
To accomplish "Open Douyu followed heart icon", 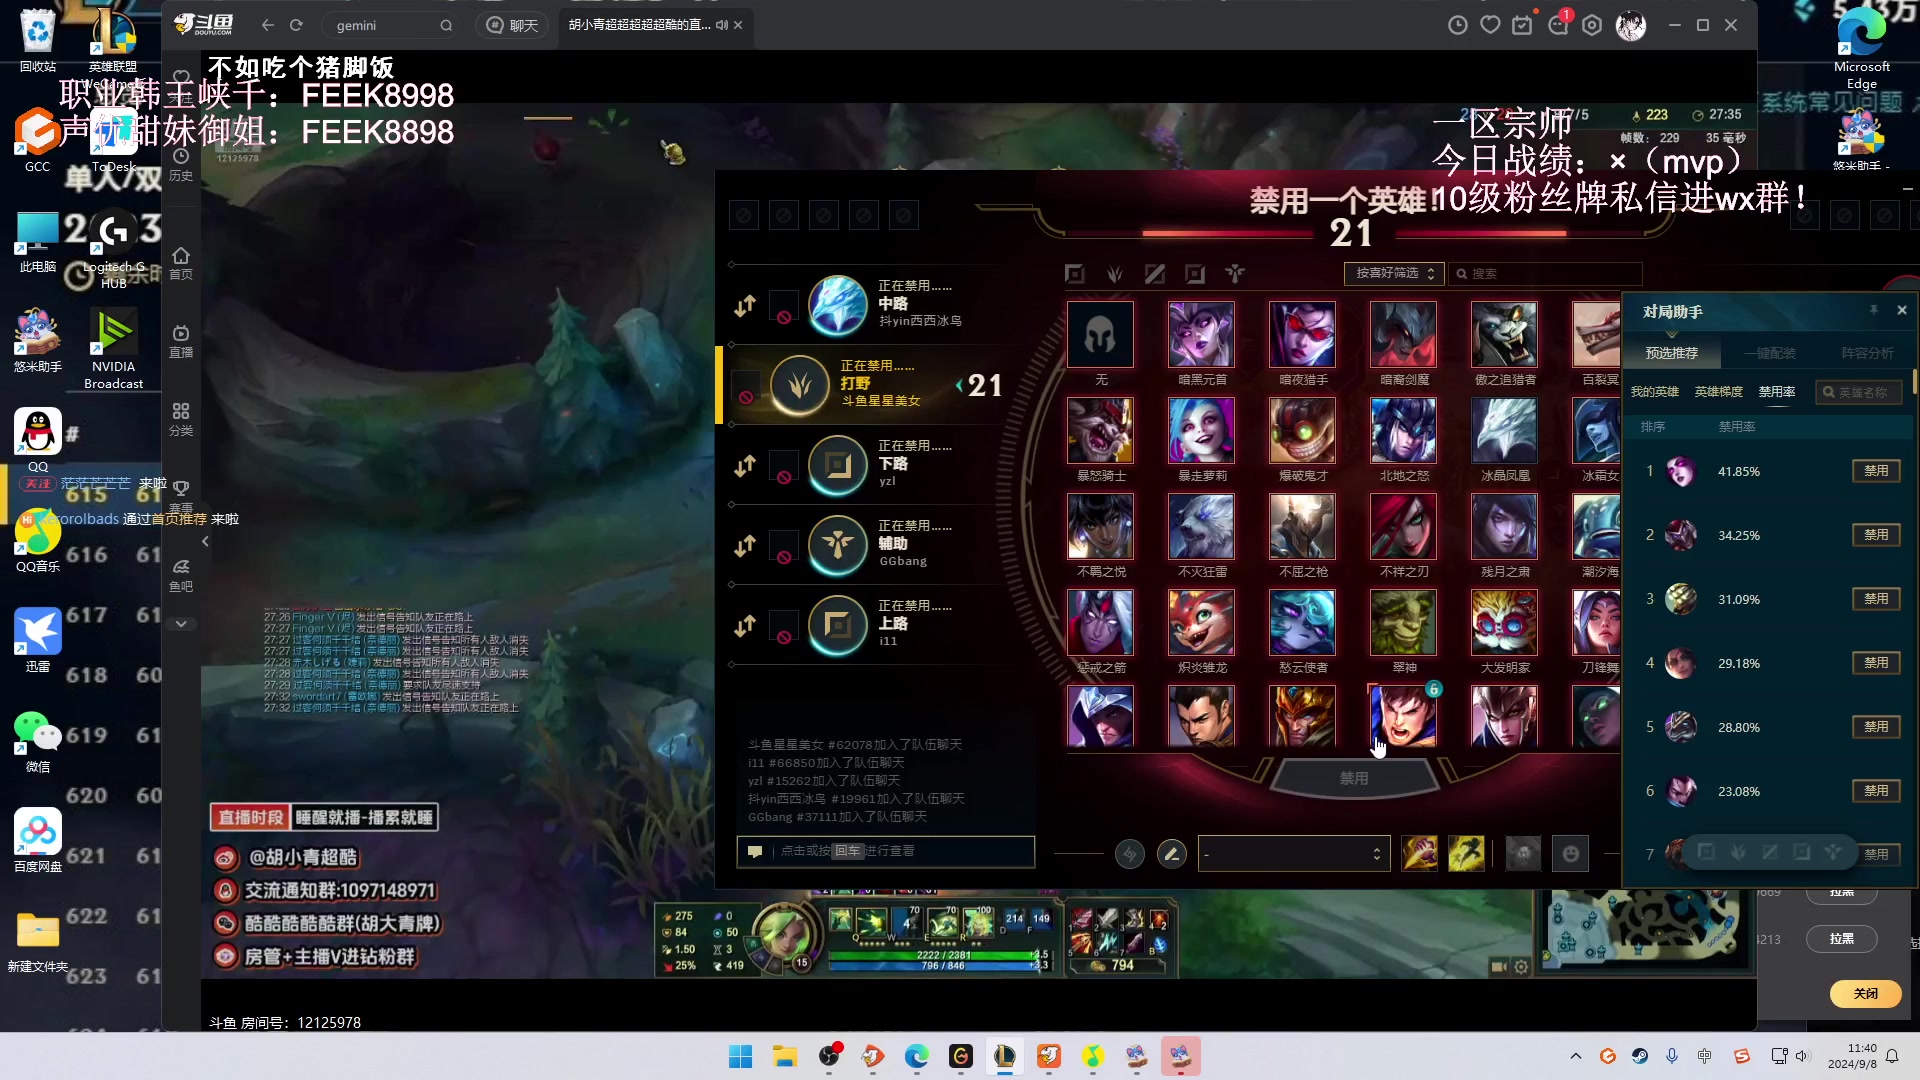I will pos(1490,25).
